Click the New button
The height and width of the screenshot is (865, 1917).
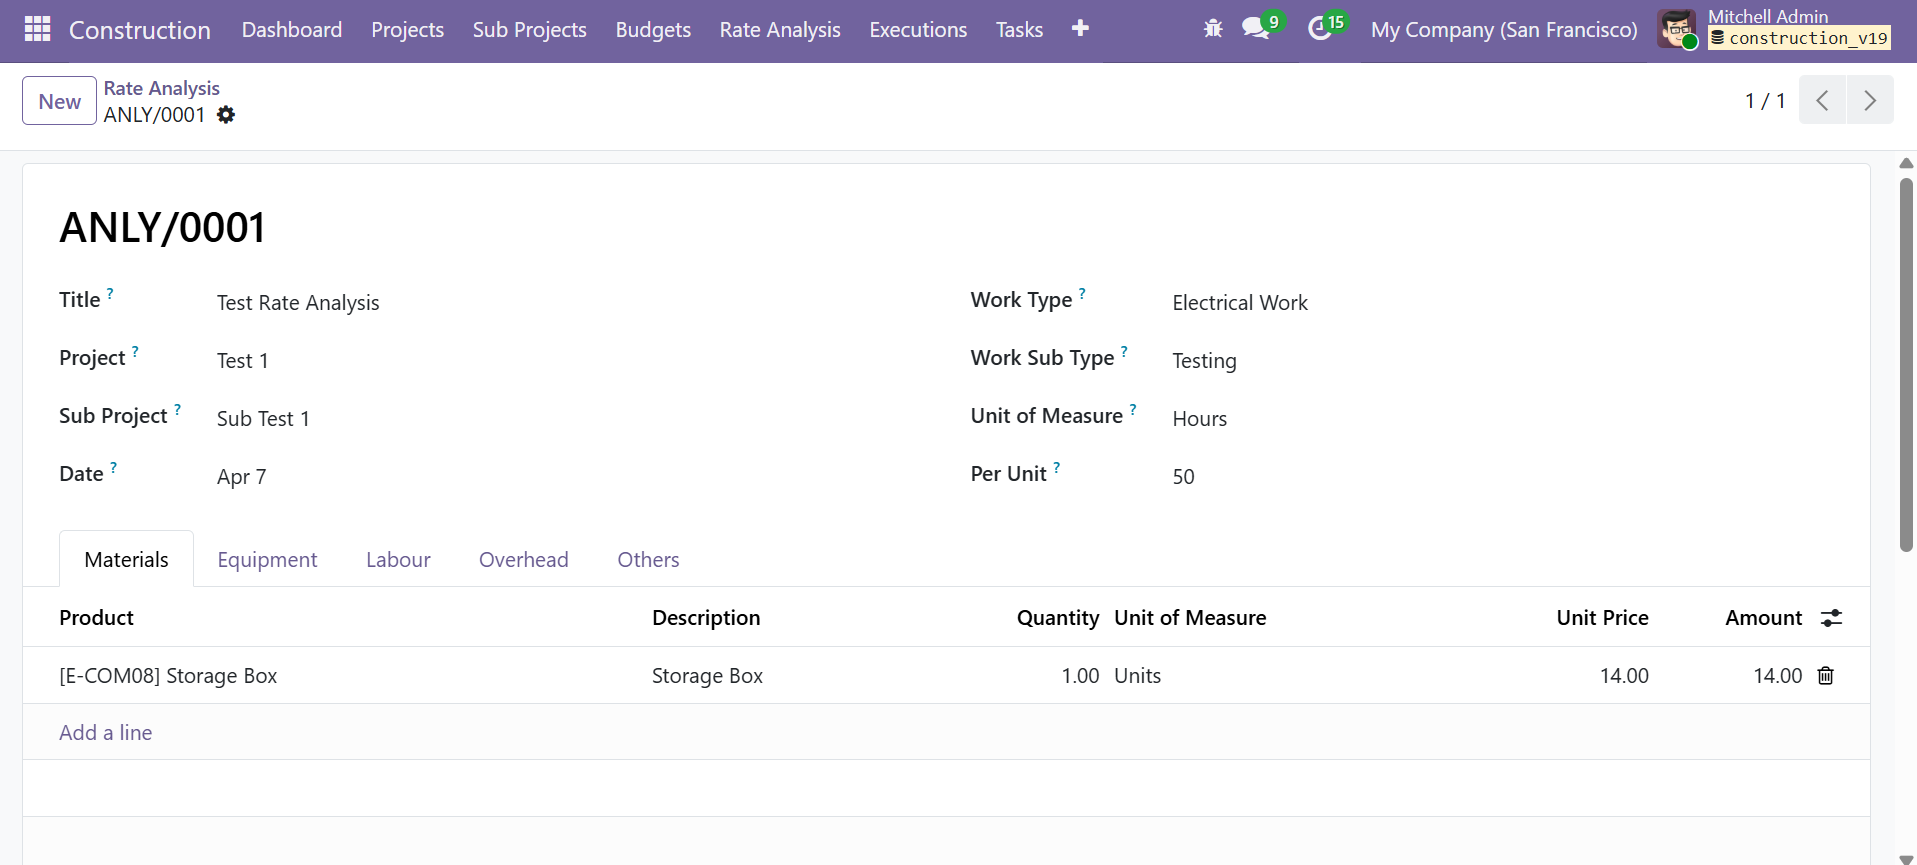coord(59,101)
